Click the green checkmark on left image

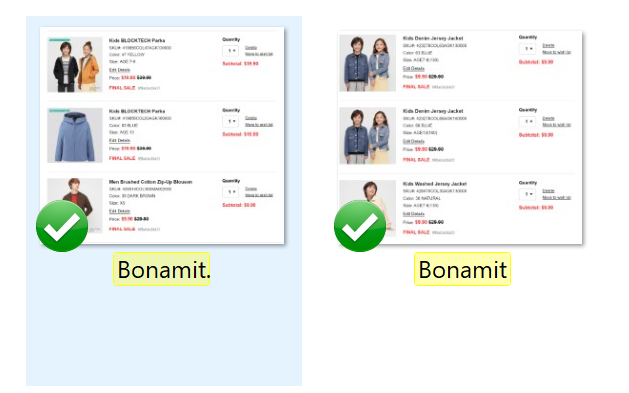pos(62,226)
